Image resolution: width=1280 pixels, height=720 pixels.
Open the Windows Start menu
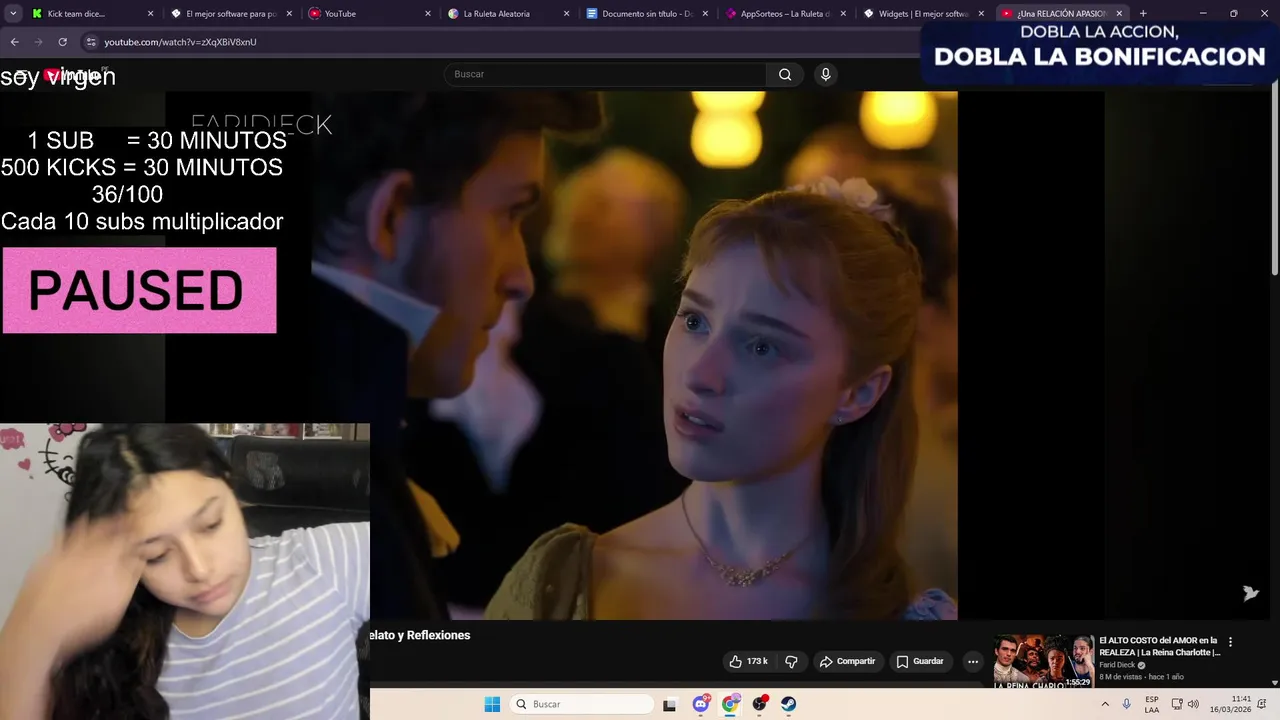click(492, 704)
